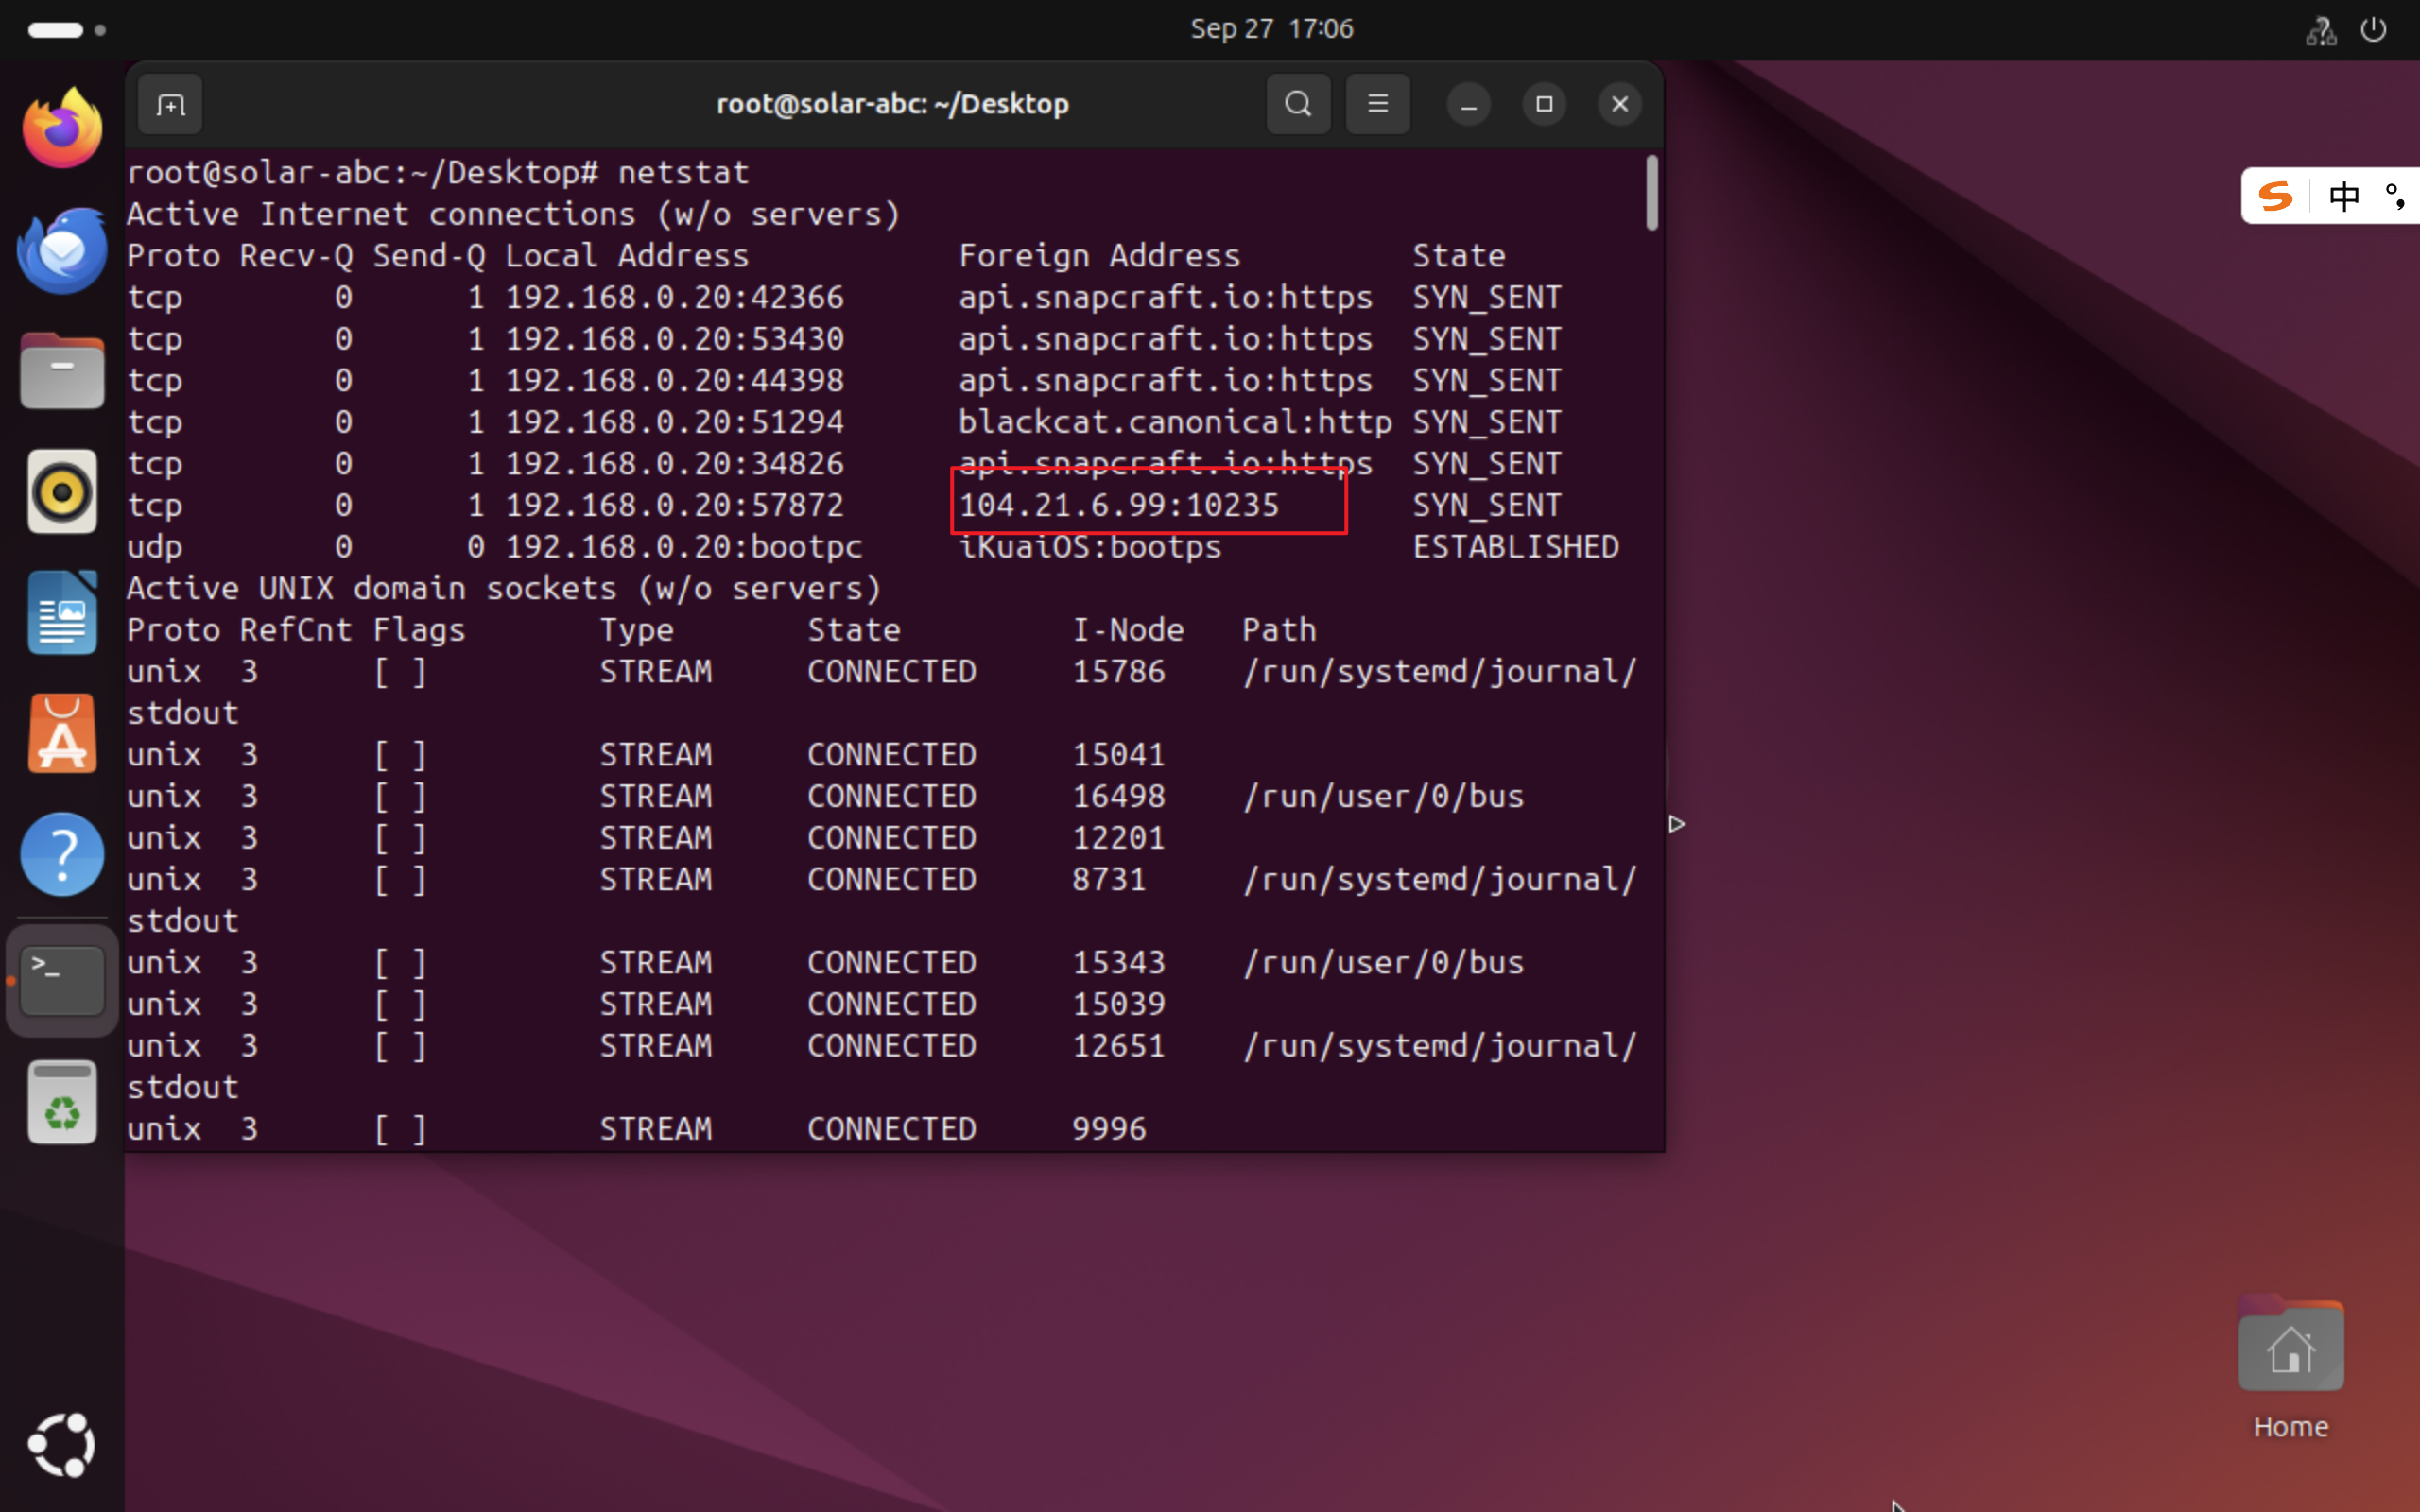Open the Help icon in dock

coord(62,855)
